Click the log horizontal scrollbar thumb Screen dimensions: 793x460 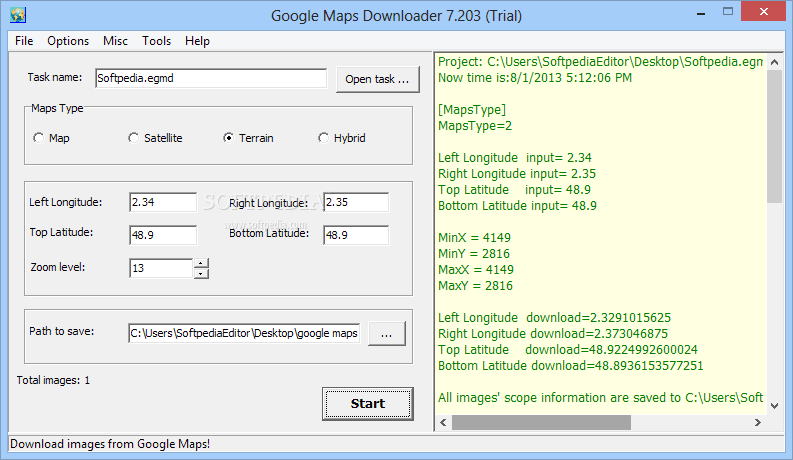[541, 423]
